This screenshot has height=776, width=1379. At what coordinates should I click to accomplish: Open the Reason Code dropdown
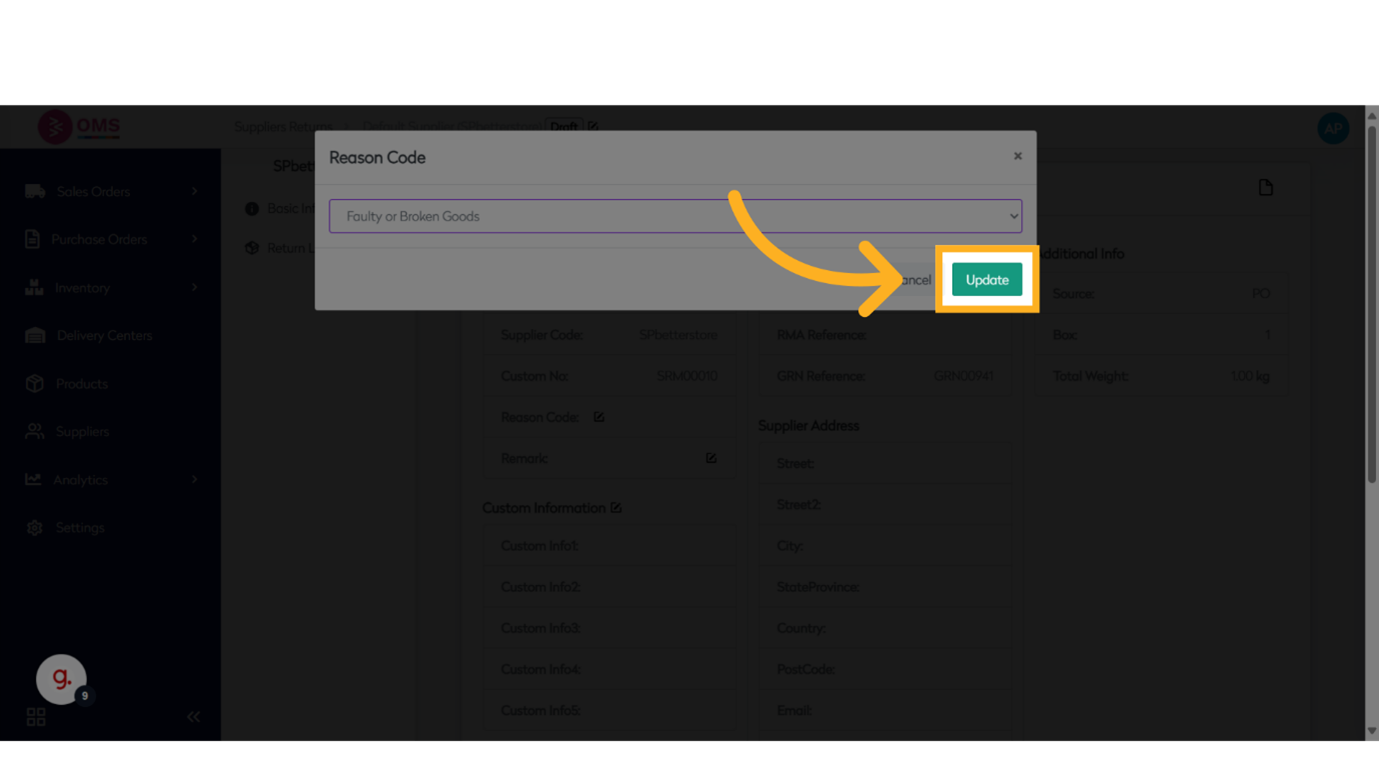(675, 216)
